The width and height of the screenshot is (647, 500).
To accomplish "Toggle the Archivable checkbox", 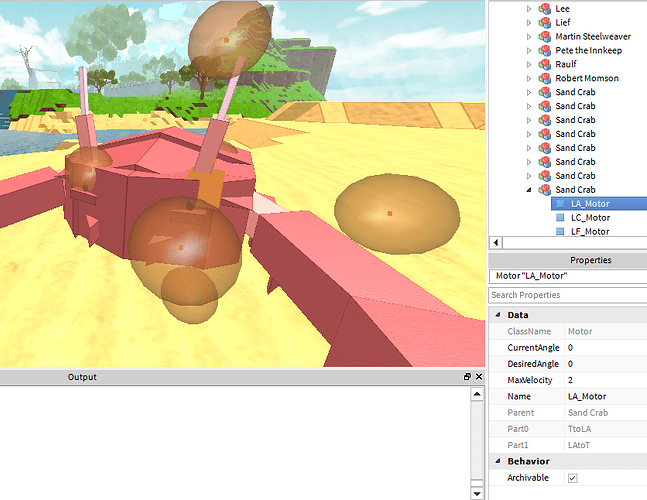I will pos(572,478).
